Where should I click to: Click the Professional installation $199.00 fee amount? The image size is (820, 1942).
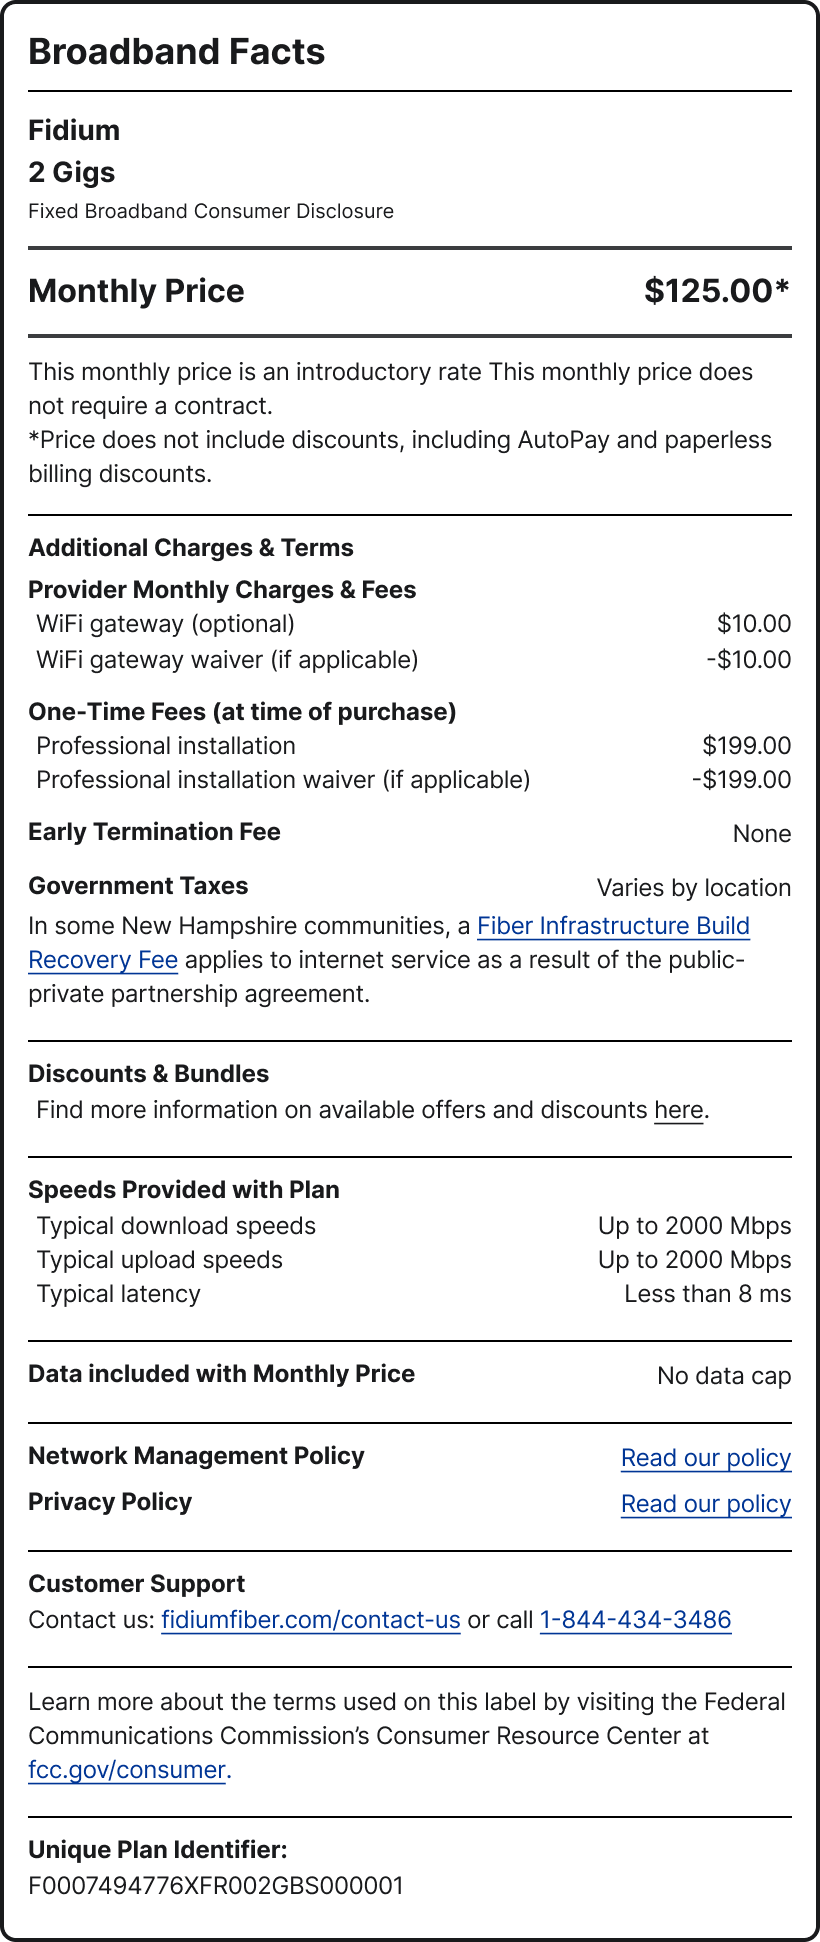[x=746, y=746]
